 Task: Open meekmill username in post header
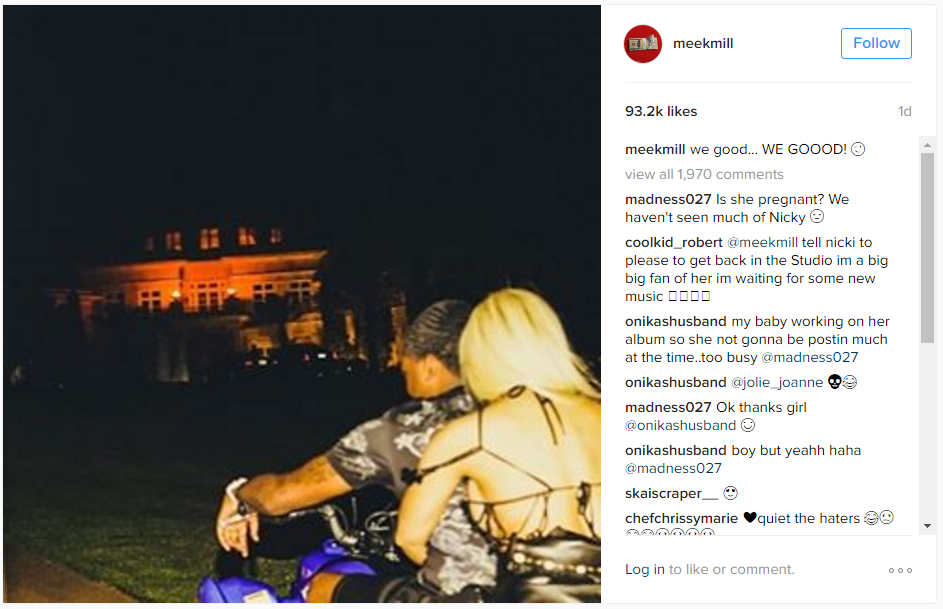pos(703,43)
